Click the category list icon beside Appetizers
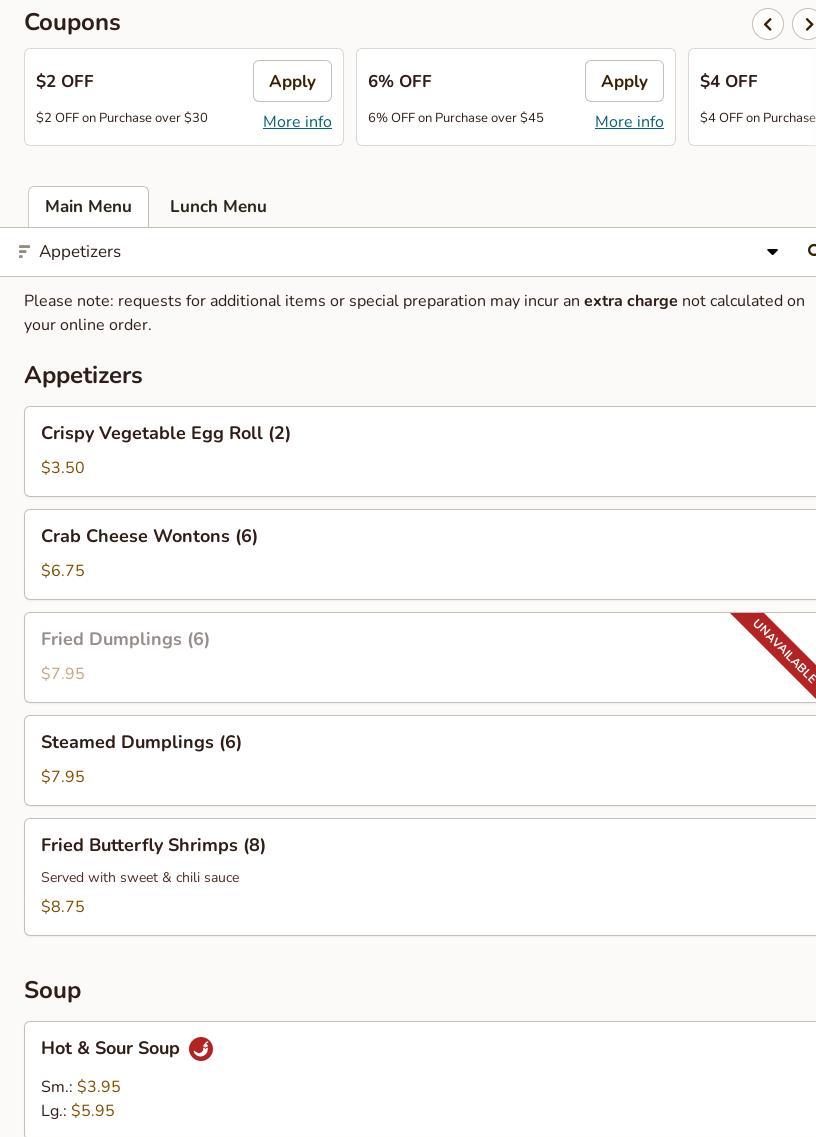The height and width of the screenshot is (1137, 816). pyautogui.click(x=25, y=252)
